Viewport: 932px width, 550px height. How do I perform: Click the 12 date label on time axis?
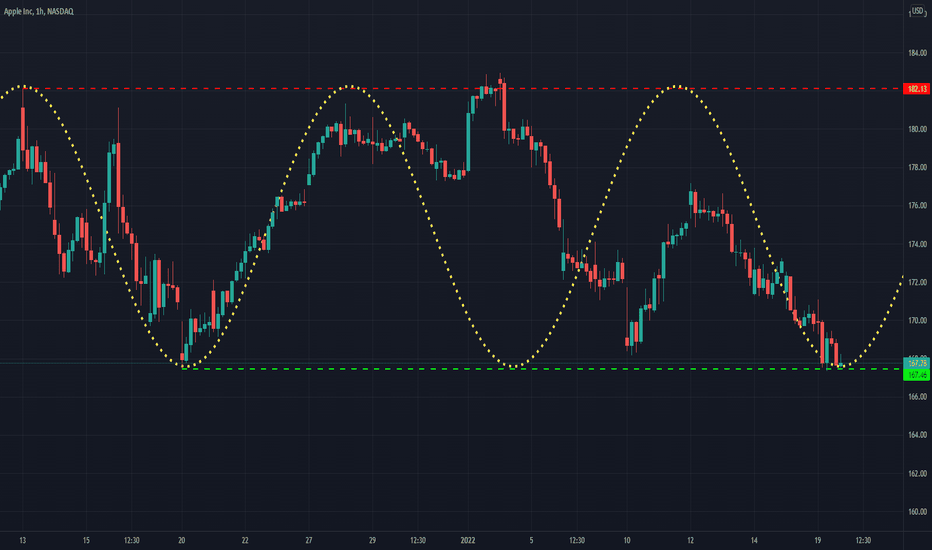[690, 540]
